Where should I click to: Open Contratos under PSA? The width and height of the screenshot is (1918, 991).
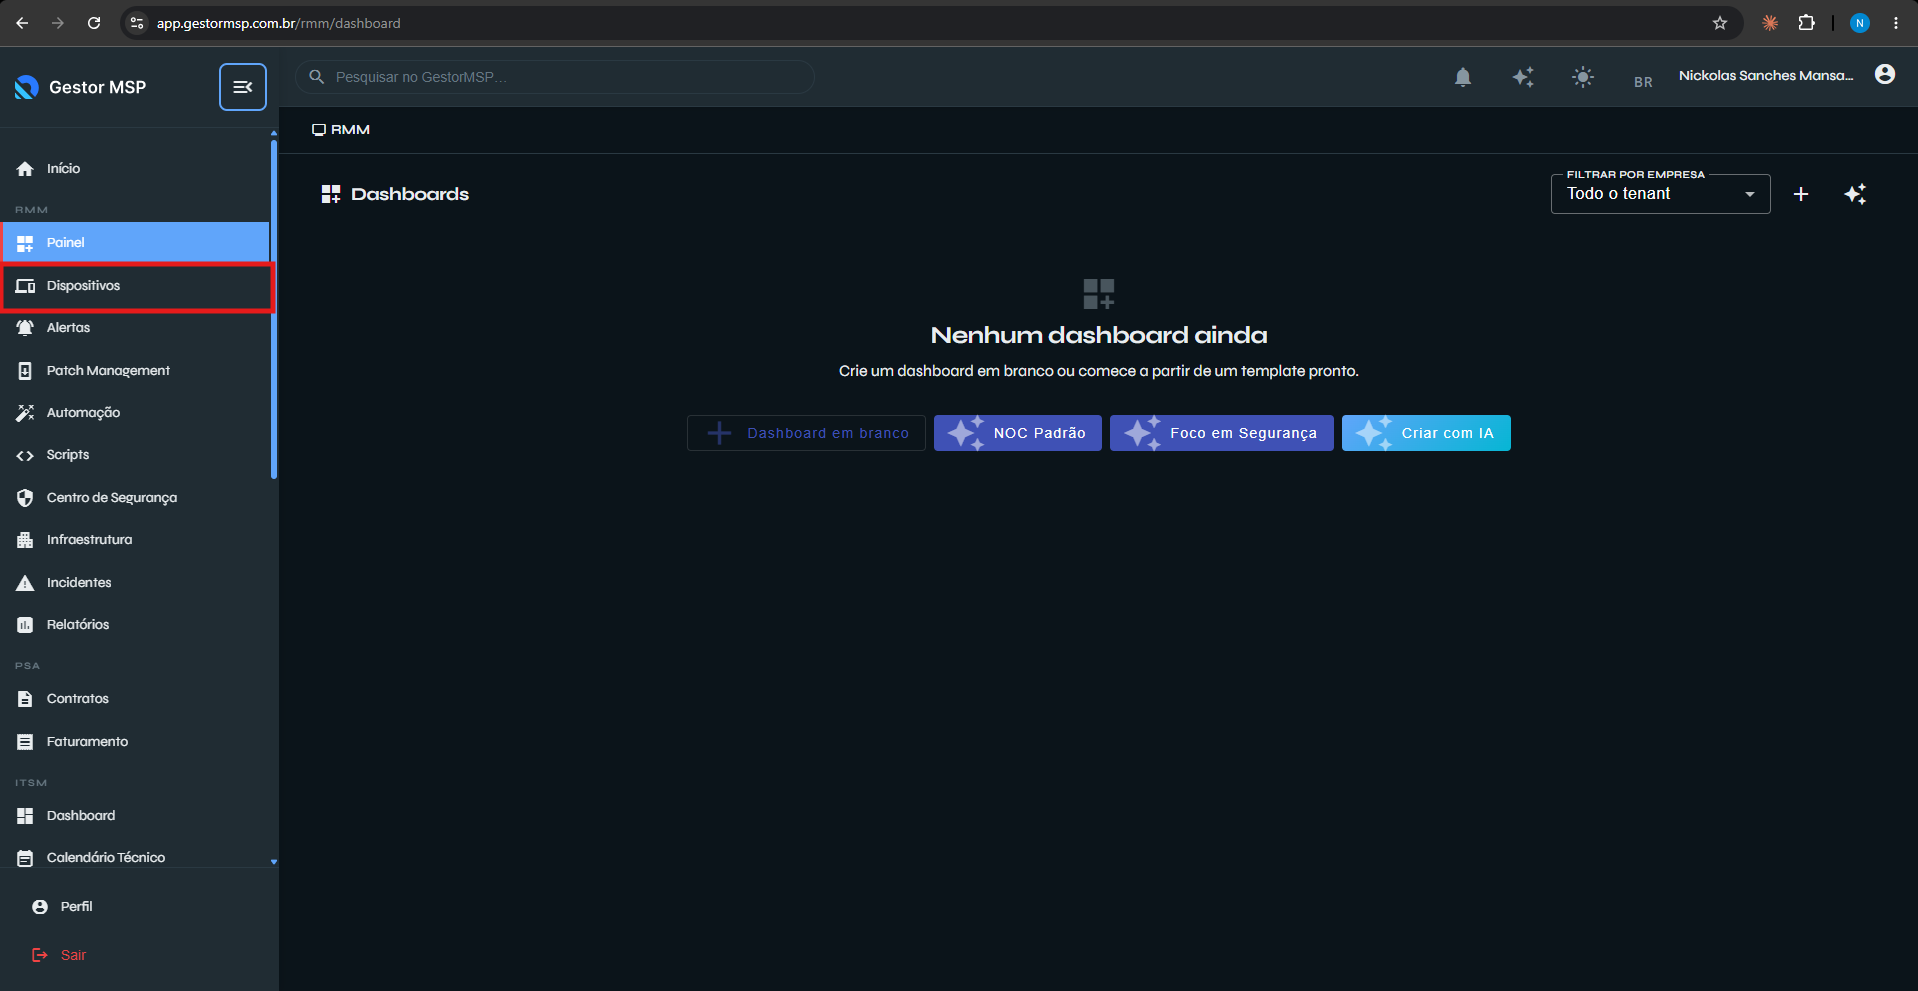pos(135,699)
